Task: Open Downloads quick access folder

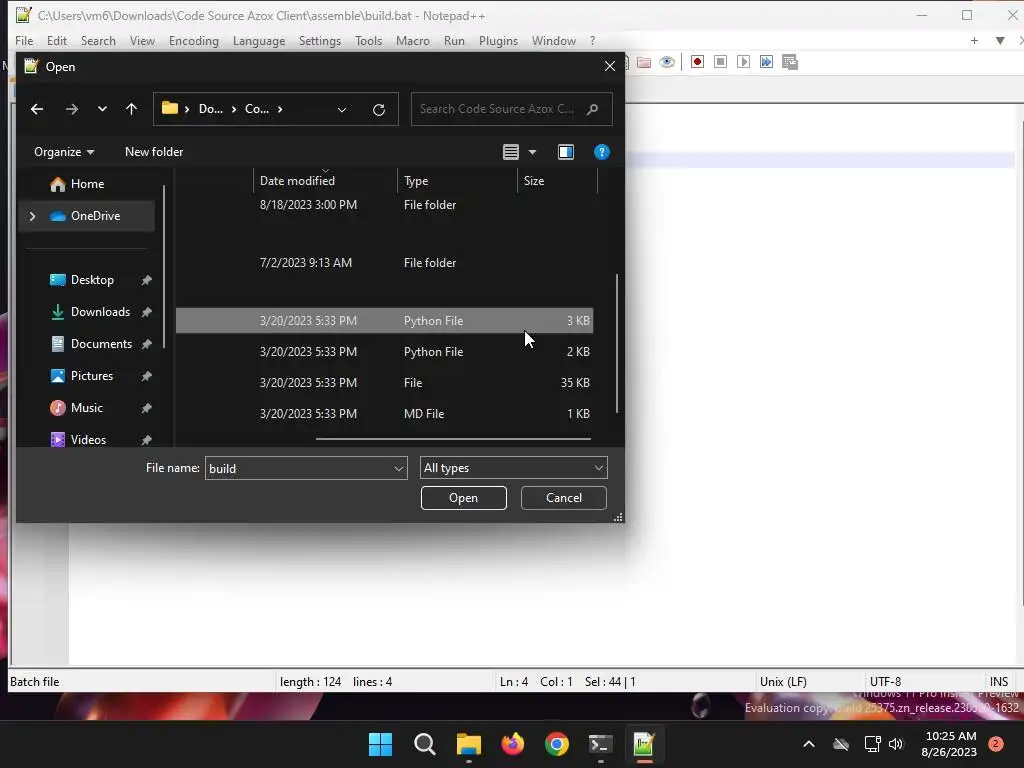Action: click(100, 312)
